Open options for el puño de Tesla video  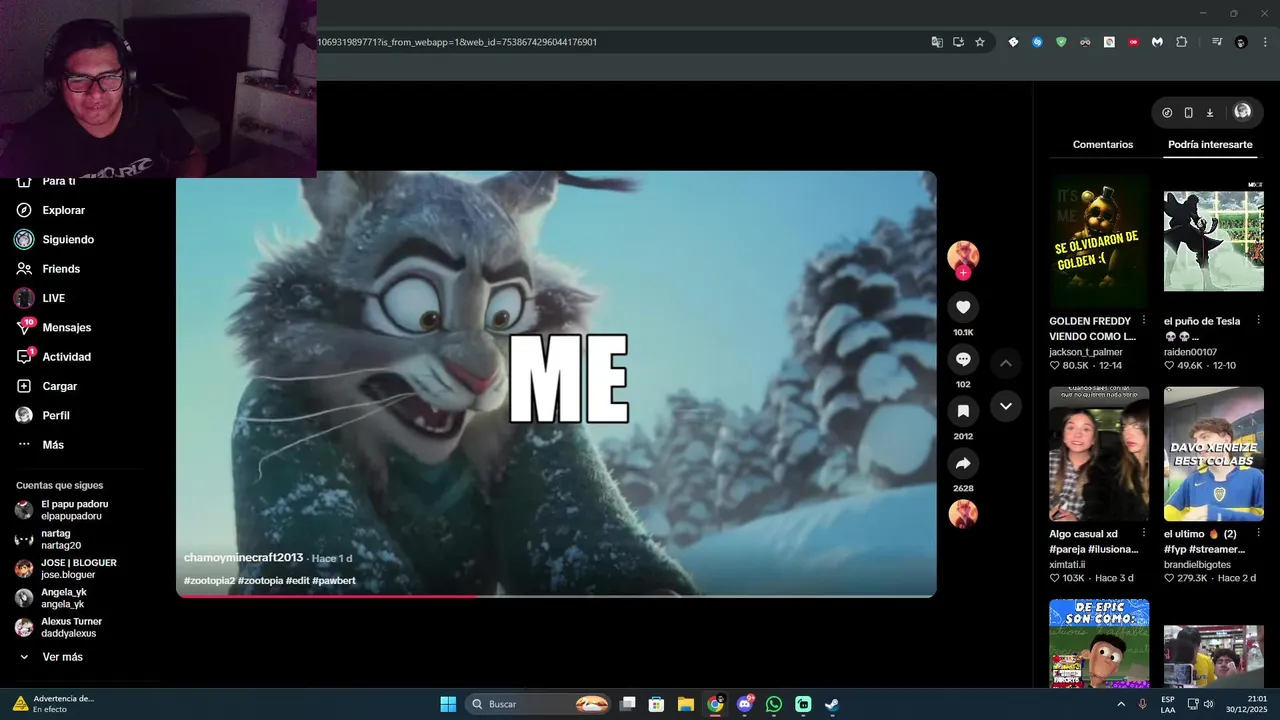coord(1258,321)
